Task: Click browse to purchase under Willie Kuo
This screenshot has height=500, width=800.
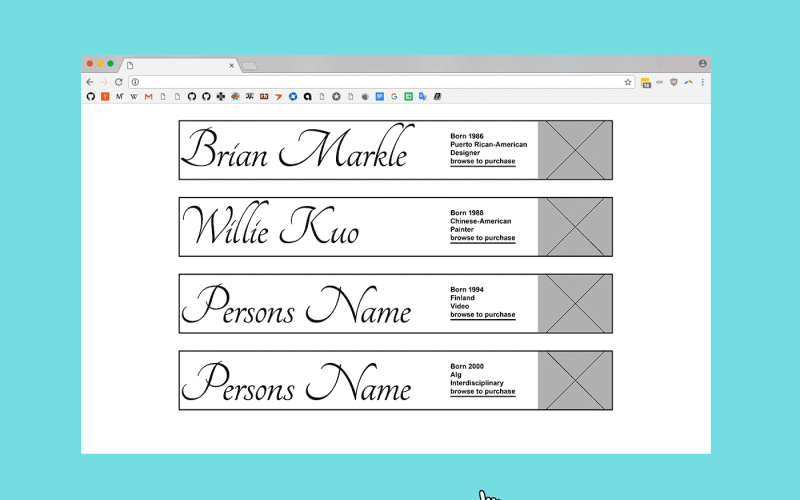Action: [483, 238]
